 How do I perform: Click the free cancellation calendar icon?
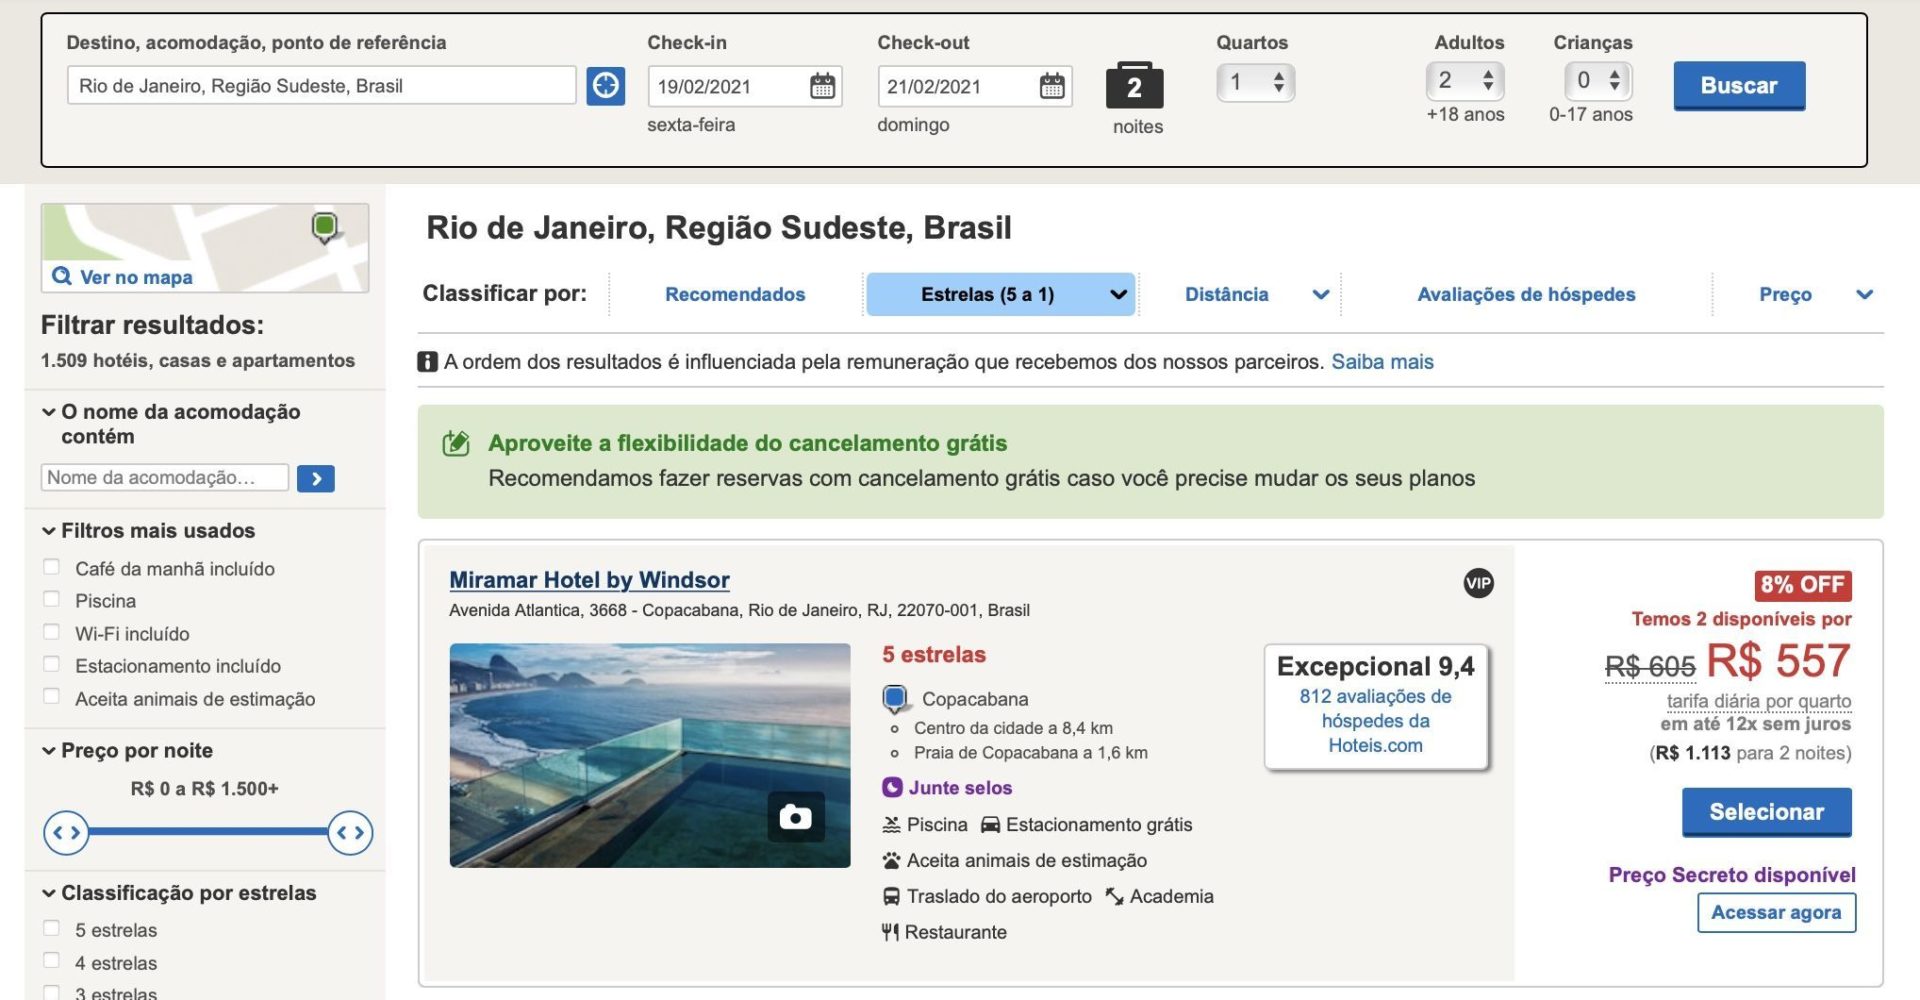(x=456, y=443)
